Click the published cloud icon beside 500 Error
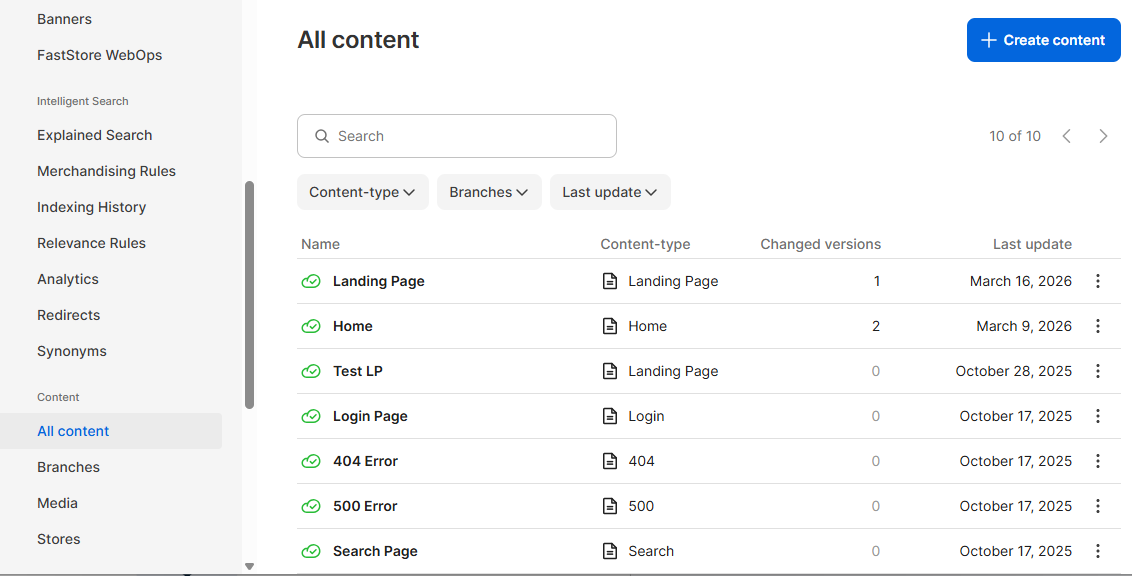This screenshot has width=1132, height=576. 311,506
